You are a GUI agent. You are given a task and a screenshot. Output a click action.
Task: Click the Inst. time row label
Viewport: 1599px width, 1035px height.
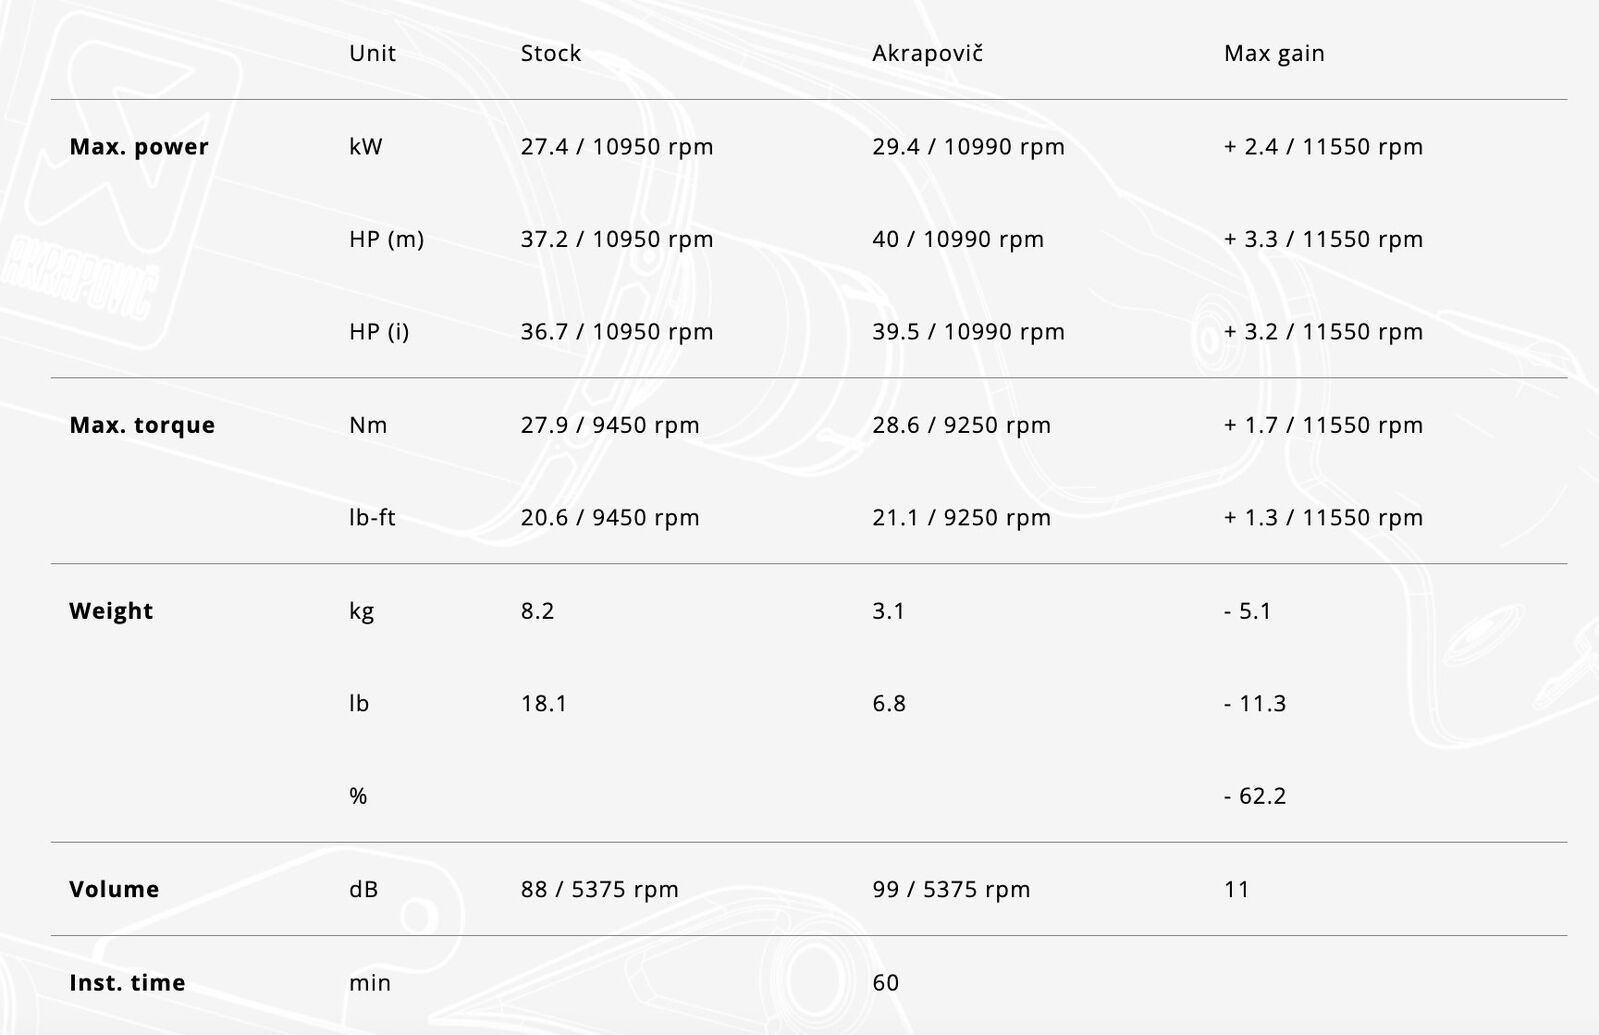click(127, 982)
